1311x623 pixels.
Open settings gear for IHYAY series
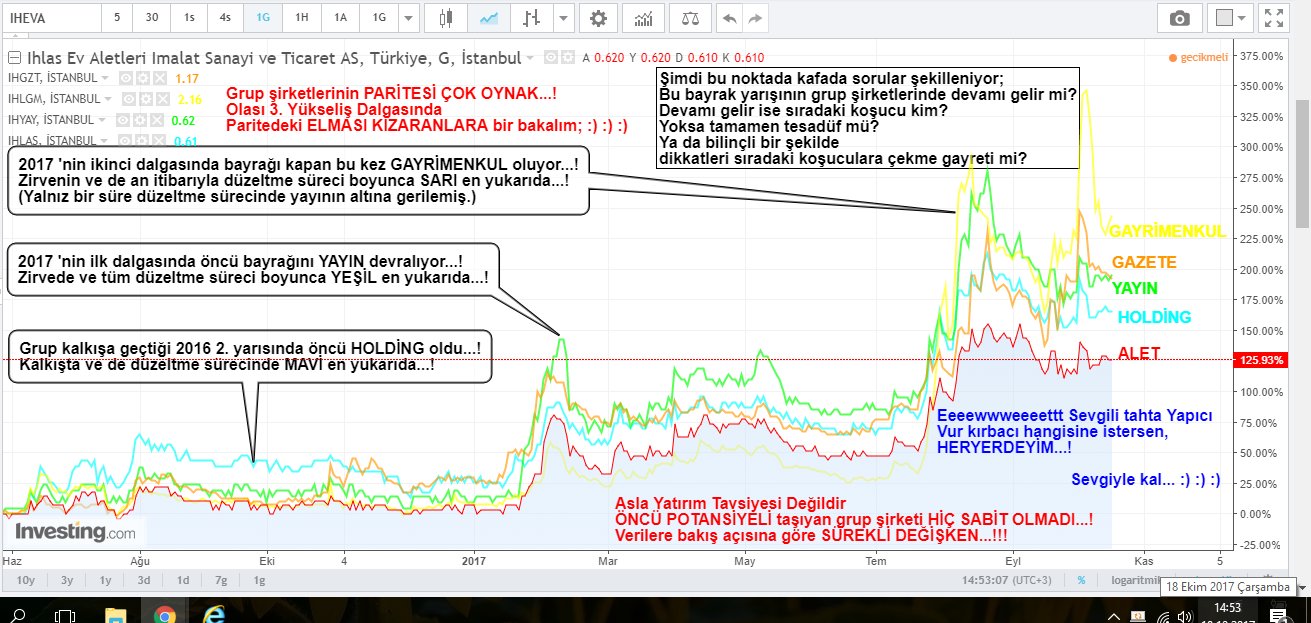[x=139, y=120]
